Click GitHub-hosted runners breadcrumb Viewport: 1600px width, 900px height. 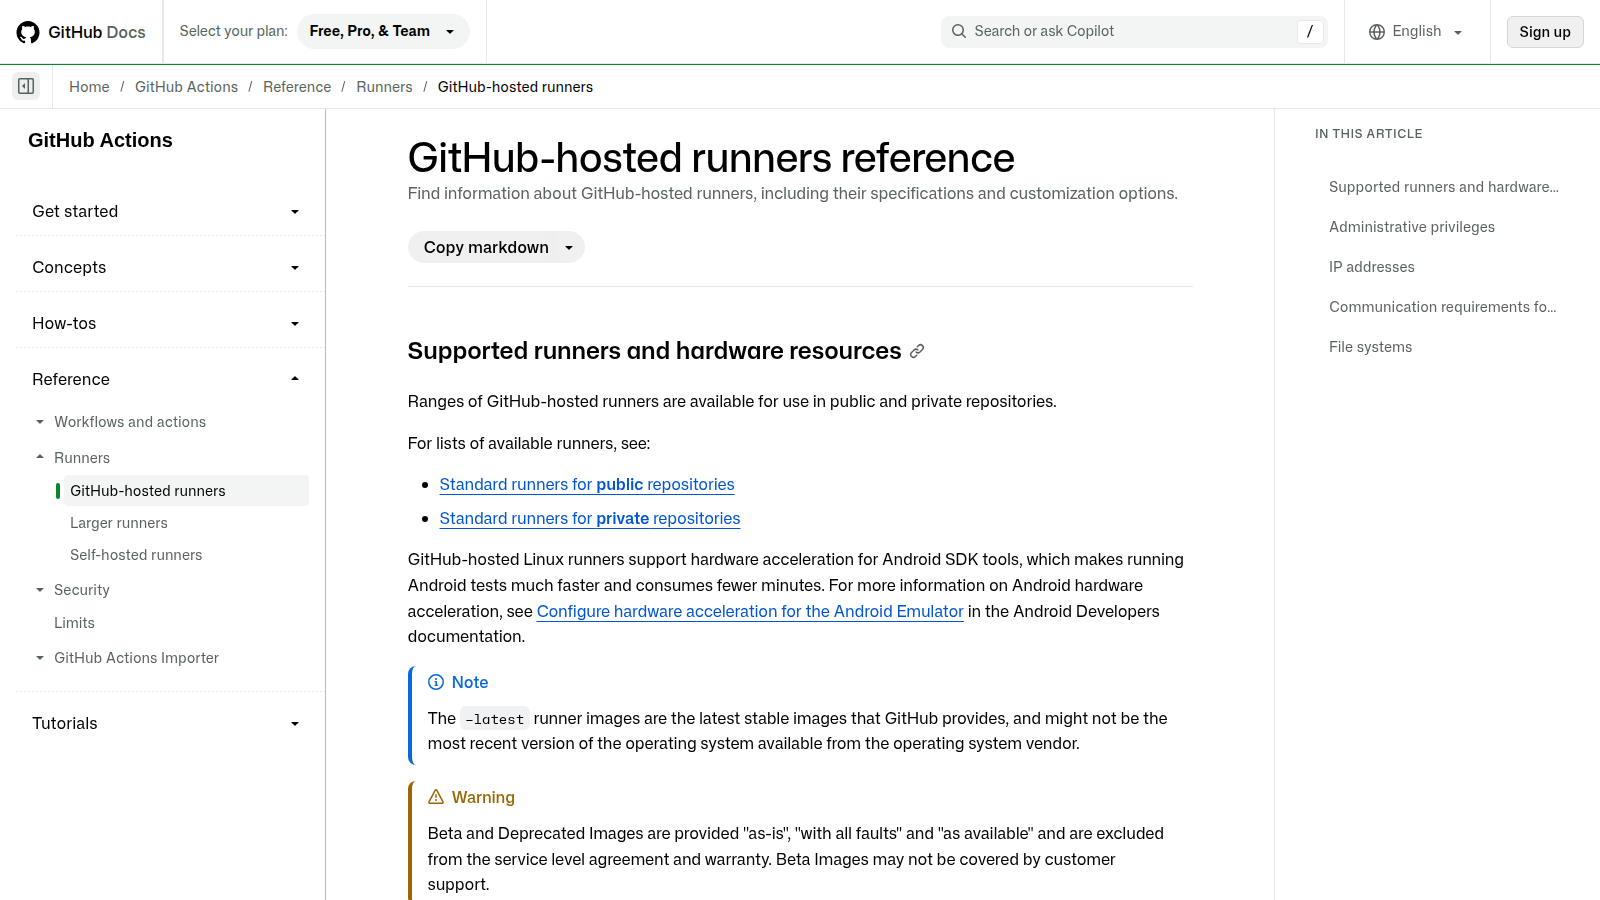[x=515, y=87]
